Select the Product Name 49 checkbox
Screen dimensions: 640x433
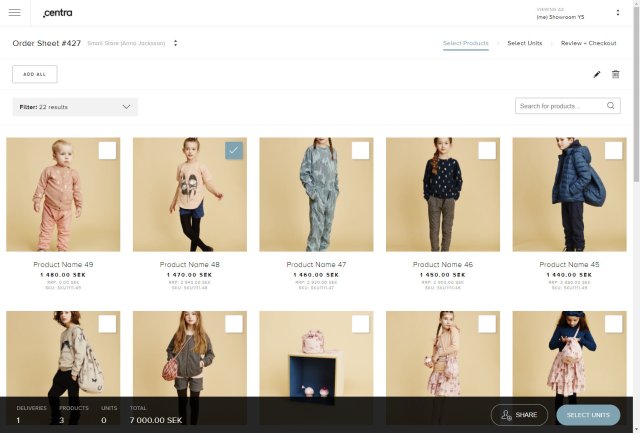point(107,150)
